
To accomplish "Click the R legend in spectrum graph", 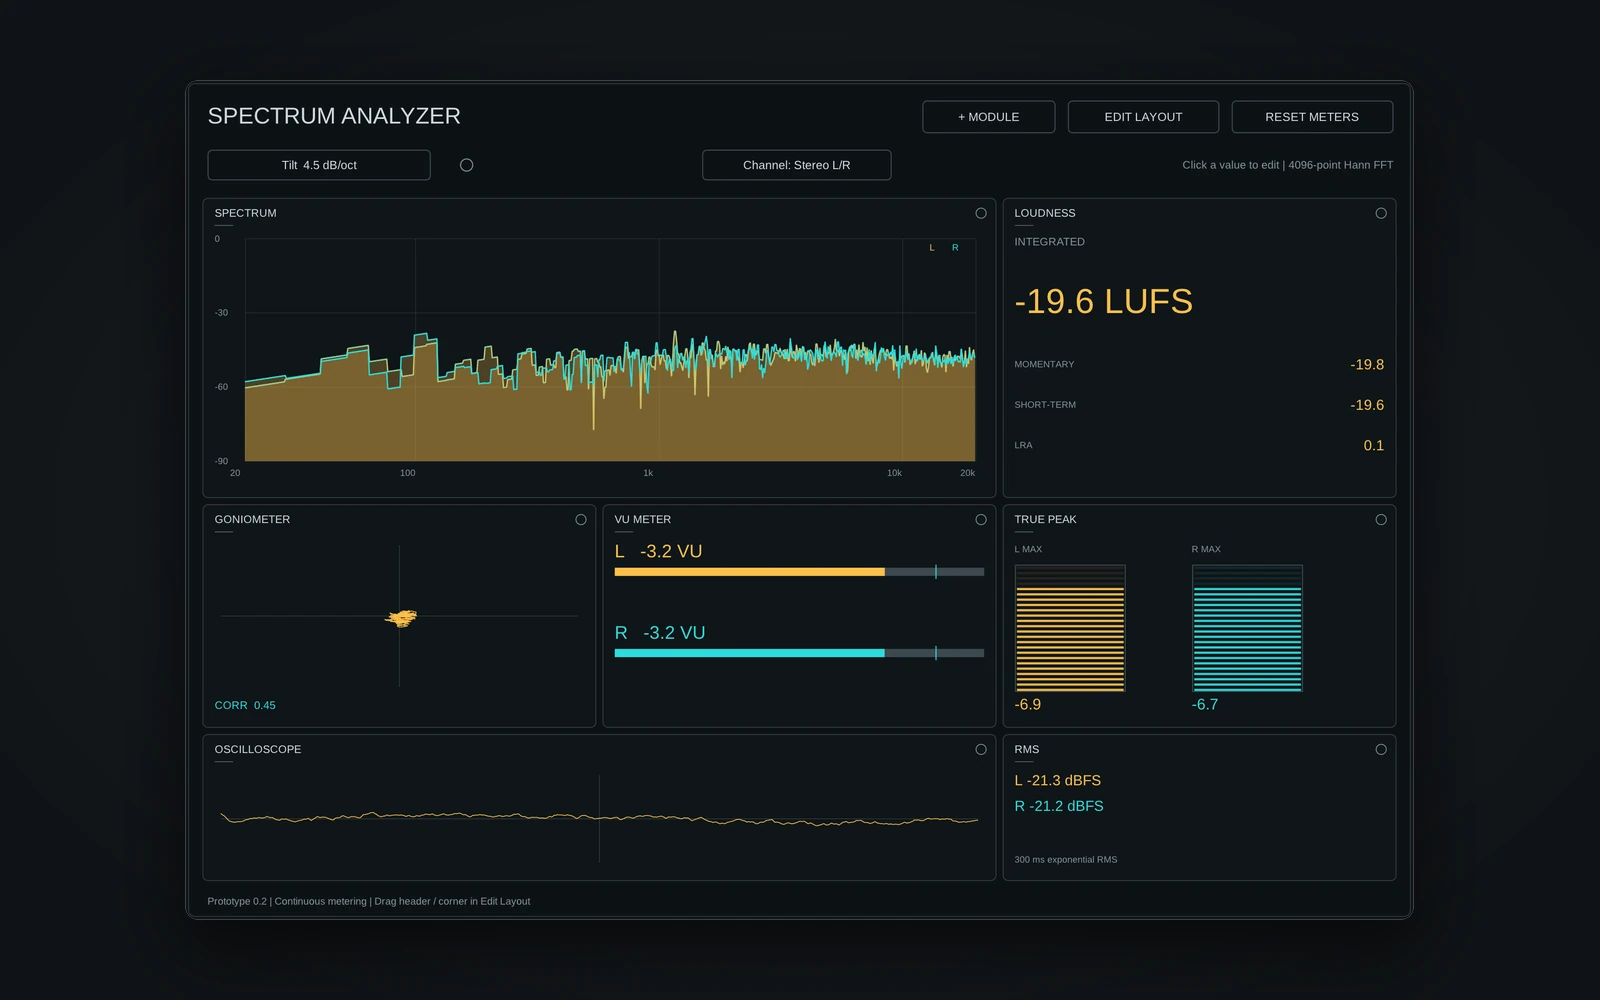I will pos(955,248).
